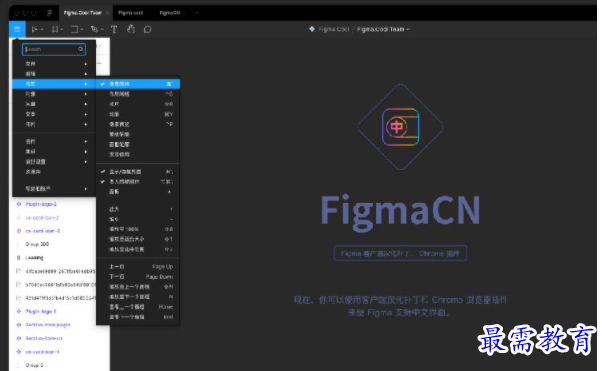Screen dimensions: 602x371
Task: Click component icon beside Section-icon-cn layer
Action: pos(19,338)
